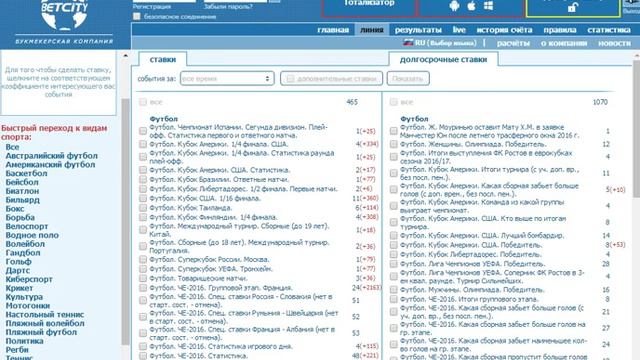640x360 pixels.
Task: Check Мужчины Олимпиада Победитель
Action: click(393, 290)
